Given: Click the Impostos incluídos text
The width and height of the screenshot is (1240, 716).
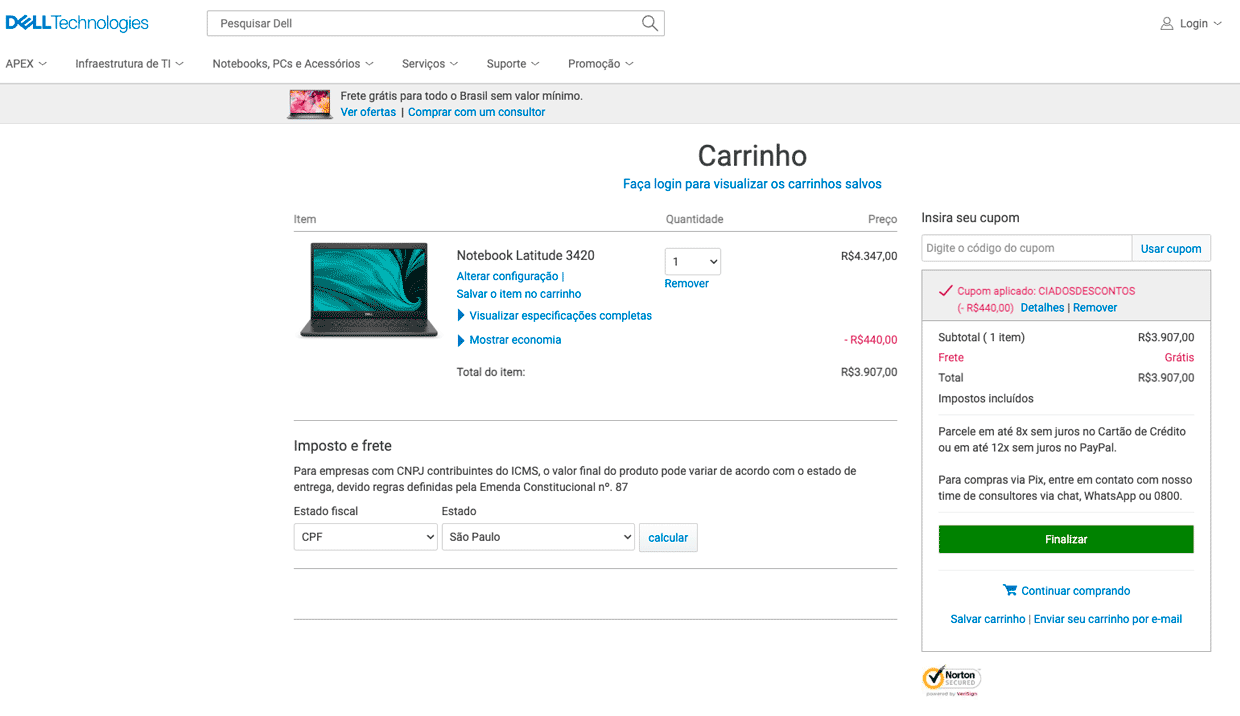Looking at the screenshot, I should coord(986,398).
